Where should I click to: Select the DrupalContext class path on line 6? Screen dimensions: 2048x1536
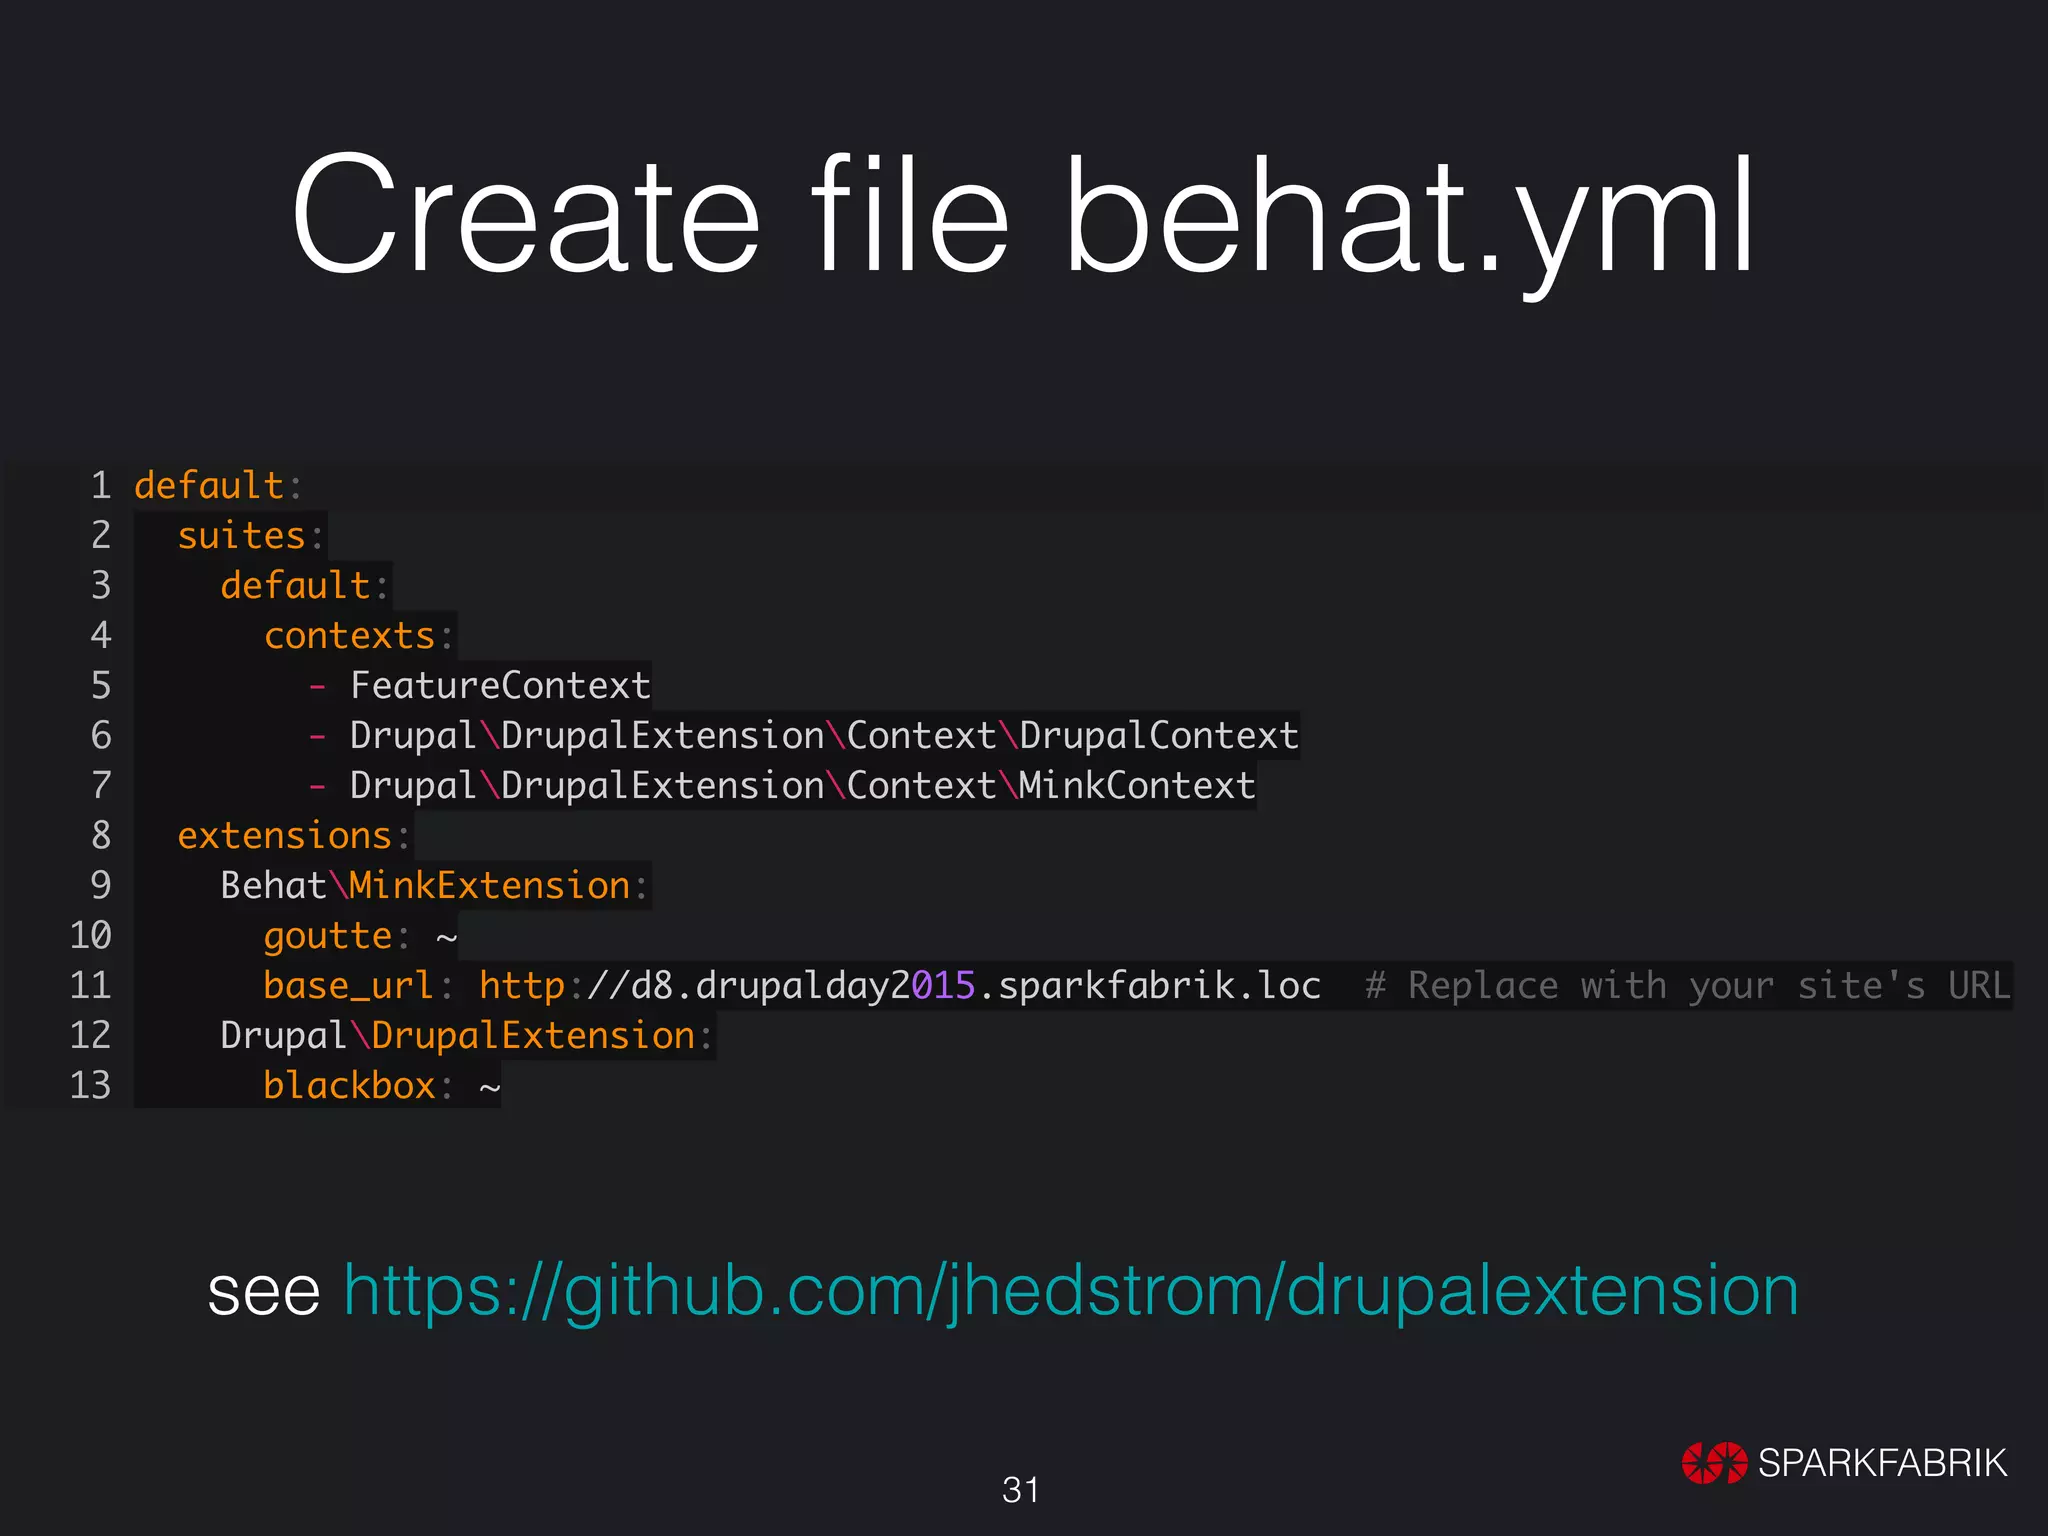[x=824, y=736]
